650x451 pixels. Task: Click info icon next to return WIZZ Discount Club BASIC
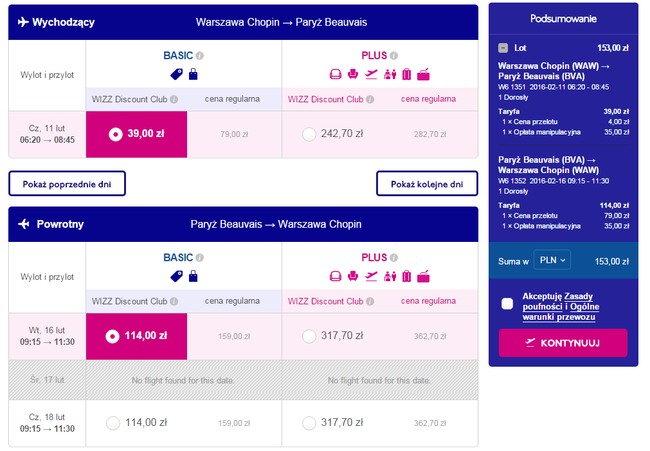click(x=174, y=299)
